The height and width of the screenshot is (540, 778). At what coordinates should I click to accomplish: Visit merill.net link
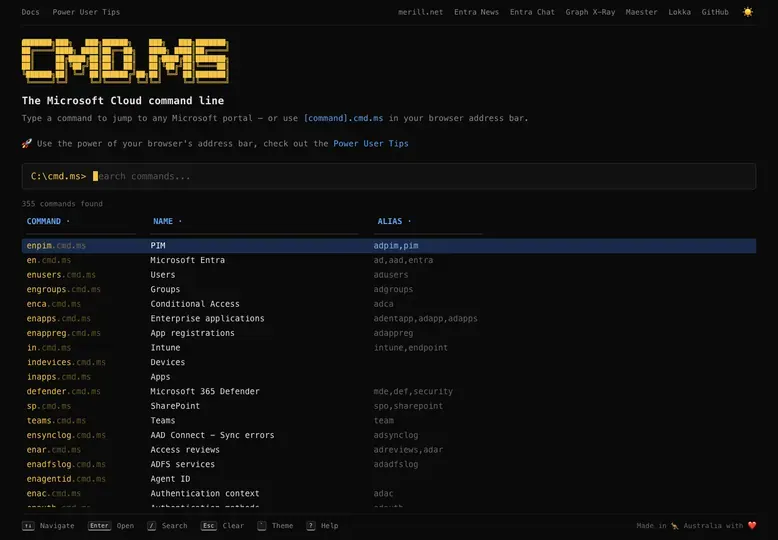point(420,12)
